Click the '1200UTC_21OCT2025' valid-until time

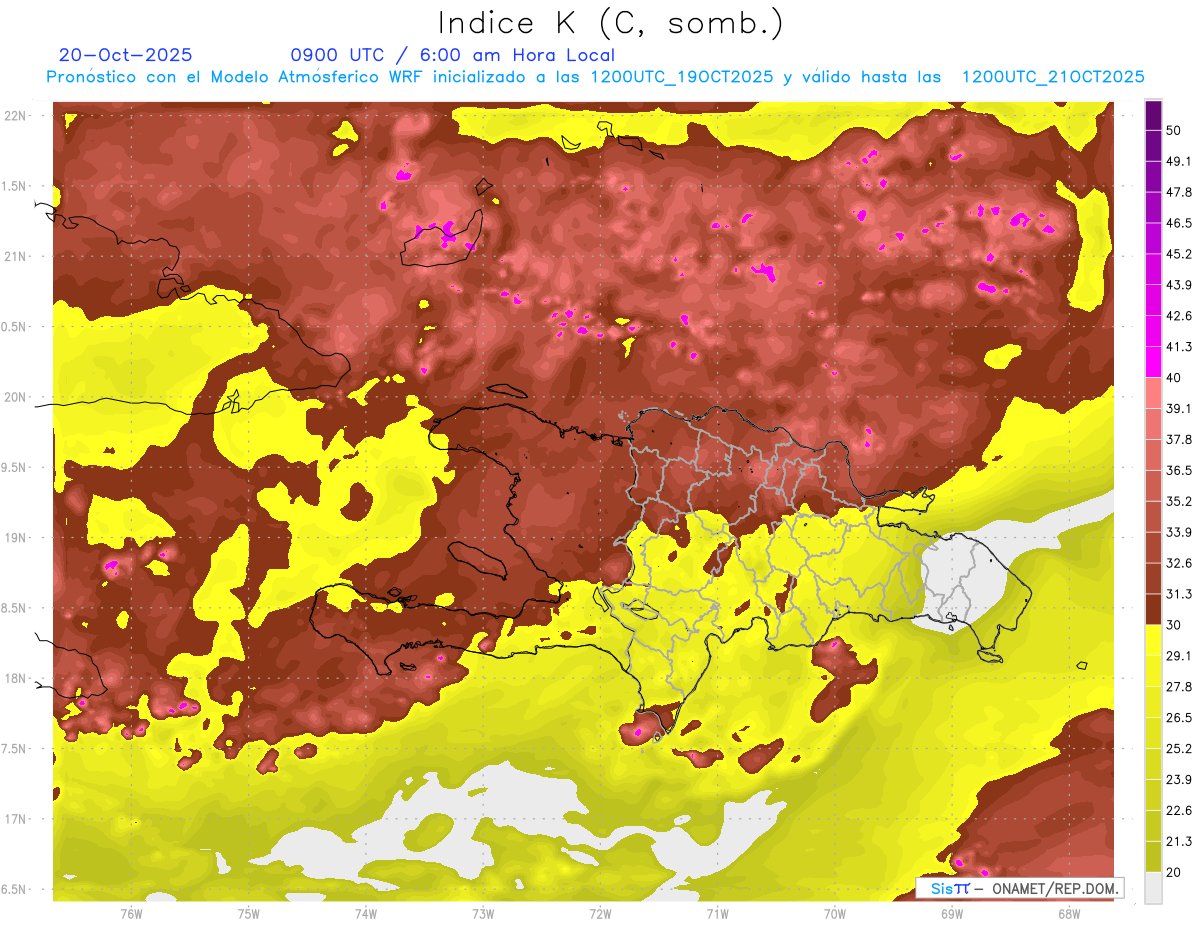1053,77
